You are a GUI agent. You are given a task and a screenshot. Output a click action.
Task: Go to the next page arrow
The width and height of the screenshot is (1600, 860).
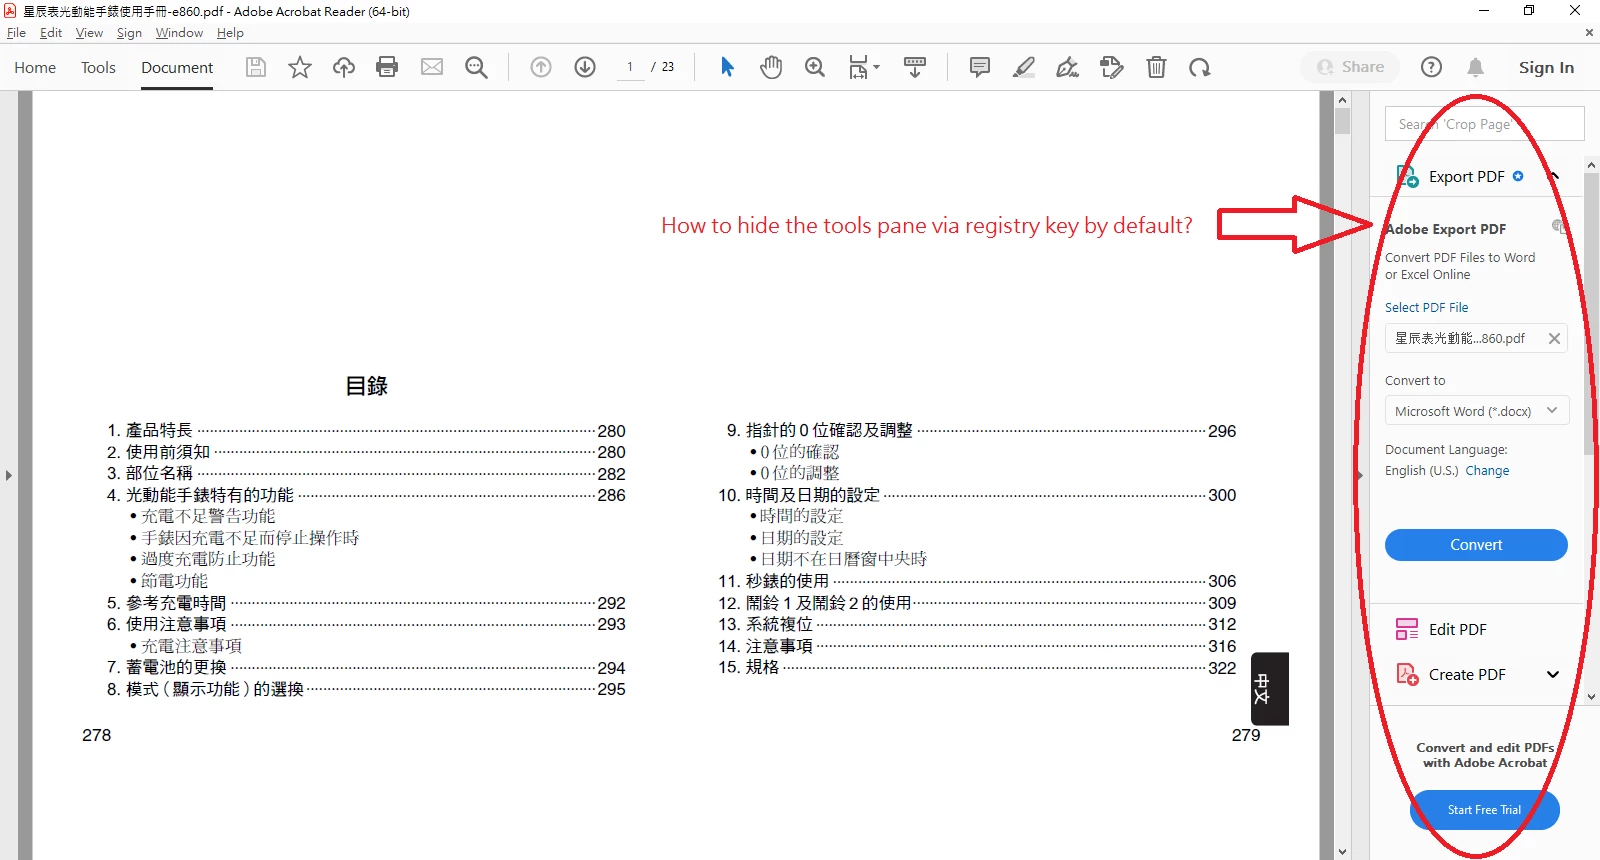585,67
